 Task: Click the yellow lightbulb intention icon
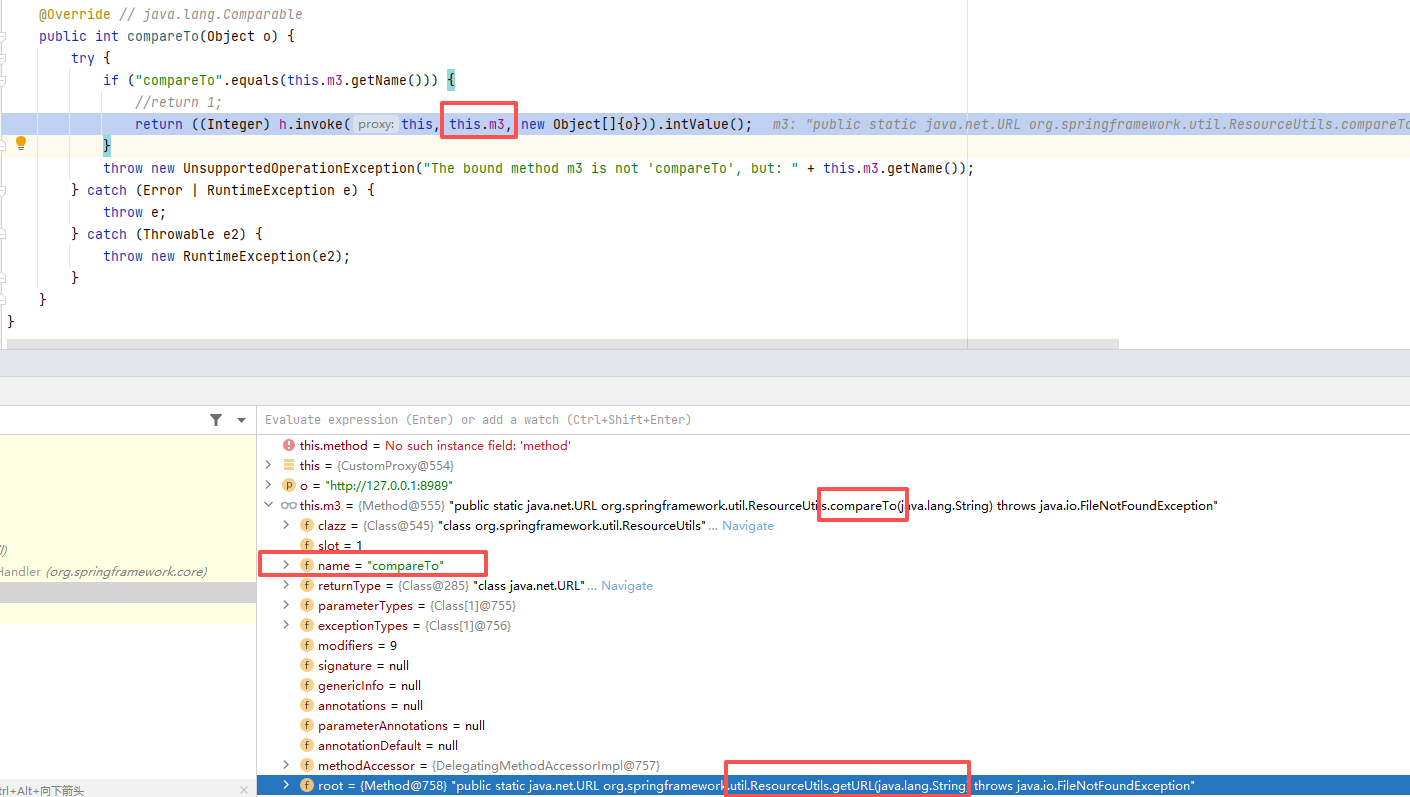coord(20,144)
